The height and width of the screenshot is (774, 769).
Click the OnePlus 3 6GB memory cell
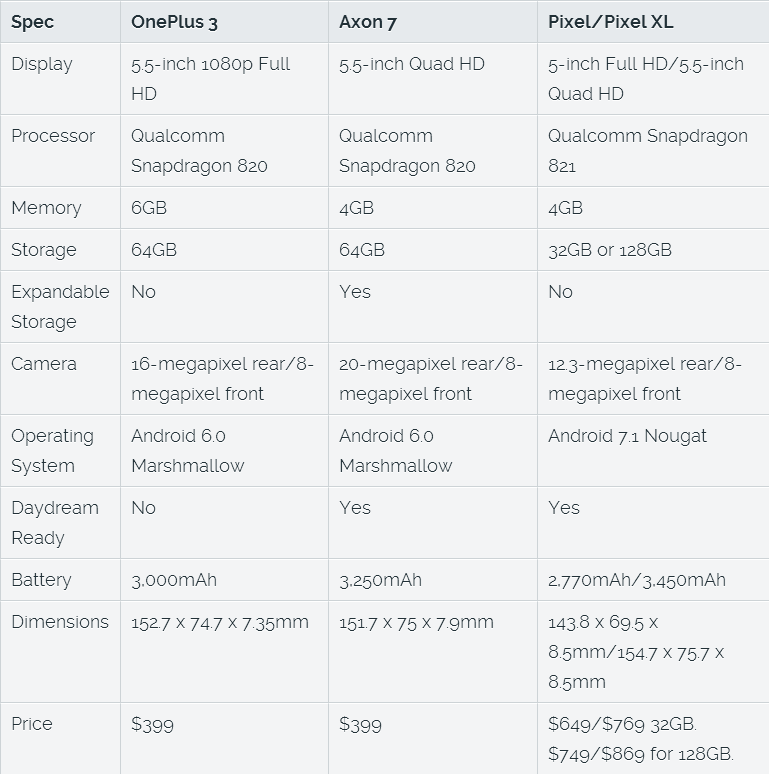pos(148,208)
